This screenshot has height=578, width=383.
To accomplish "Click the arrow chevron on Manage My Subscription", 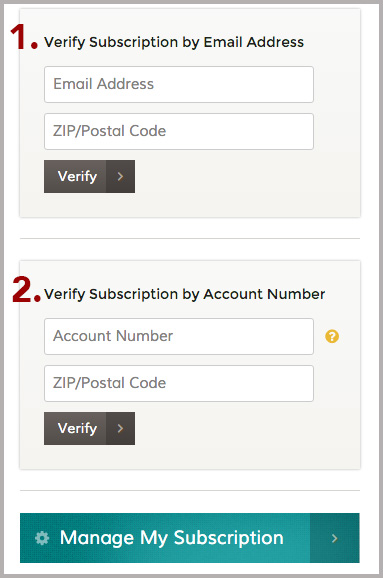I will point(334,538).
